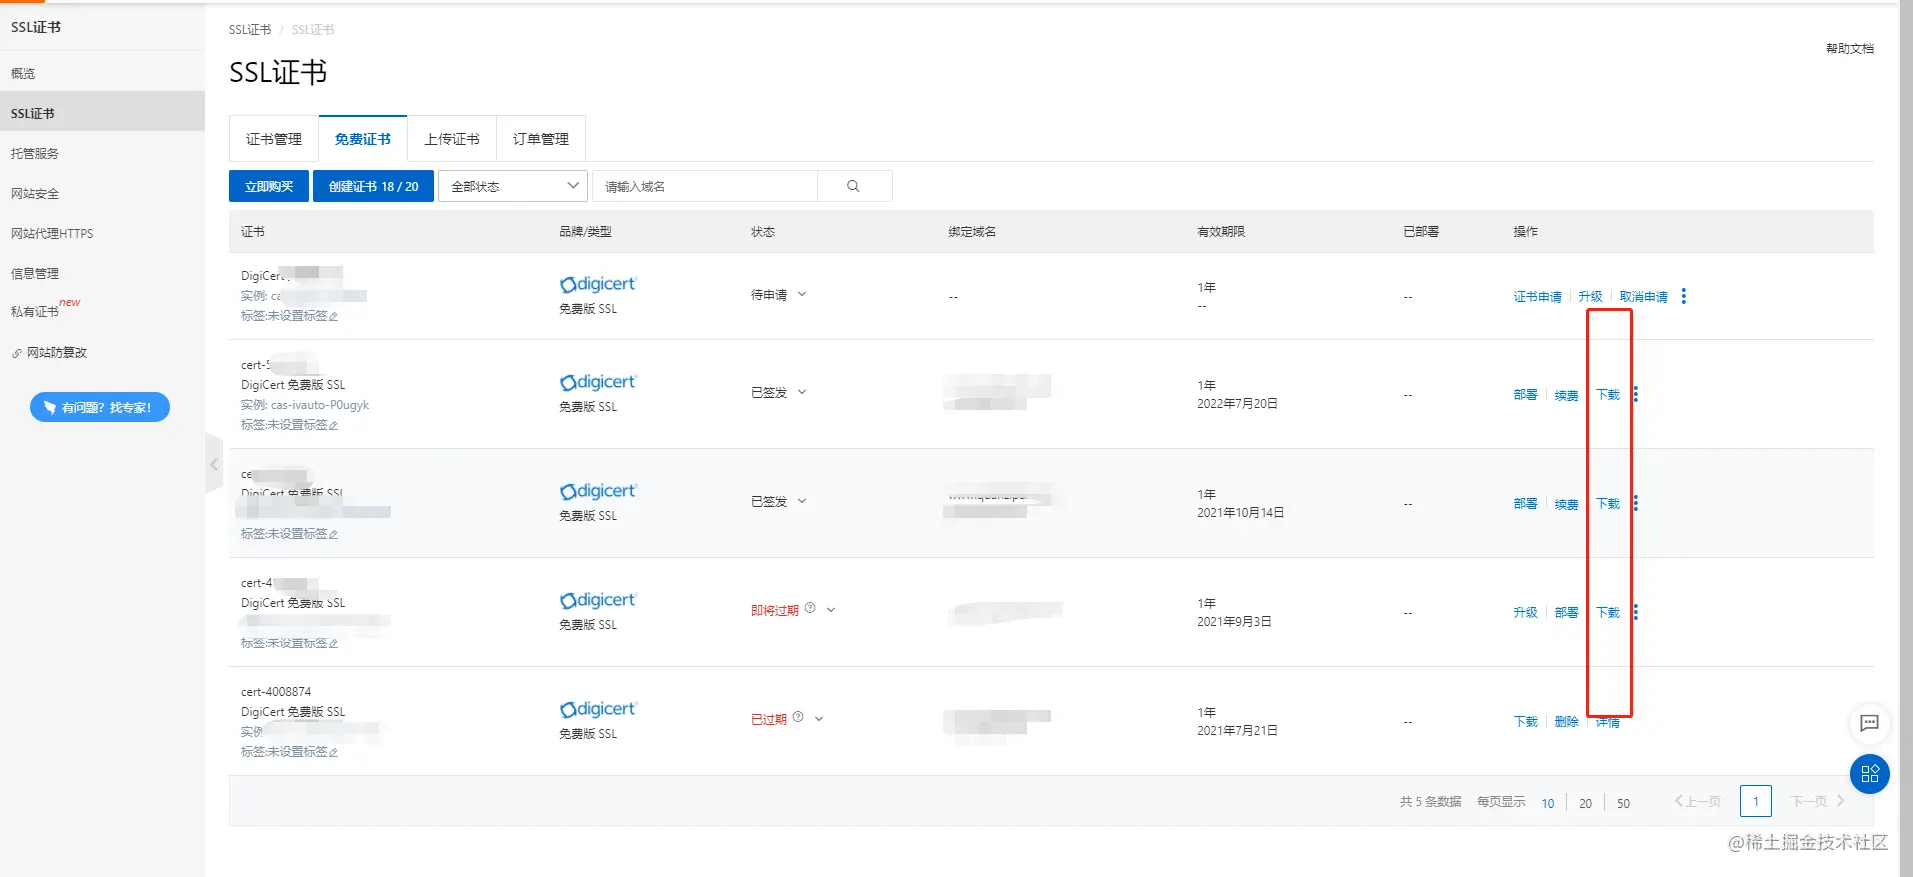This screenshot has width=1913, height=877.
Task: Open more actions menu for pending certificate row
Action: [x=1684, y=296]
